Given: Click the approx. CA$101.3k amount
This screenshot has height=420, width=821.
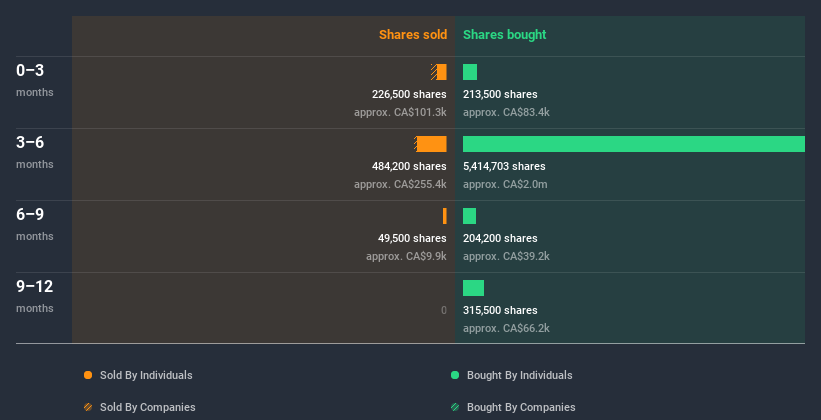Looking at the screenshot, I should (400, 112).
